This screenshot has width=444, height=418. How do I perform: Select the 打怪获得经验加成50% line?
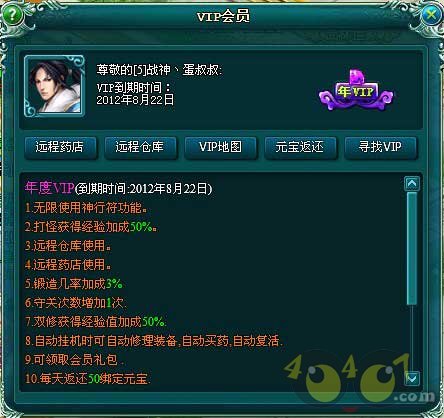91,227
